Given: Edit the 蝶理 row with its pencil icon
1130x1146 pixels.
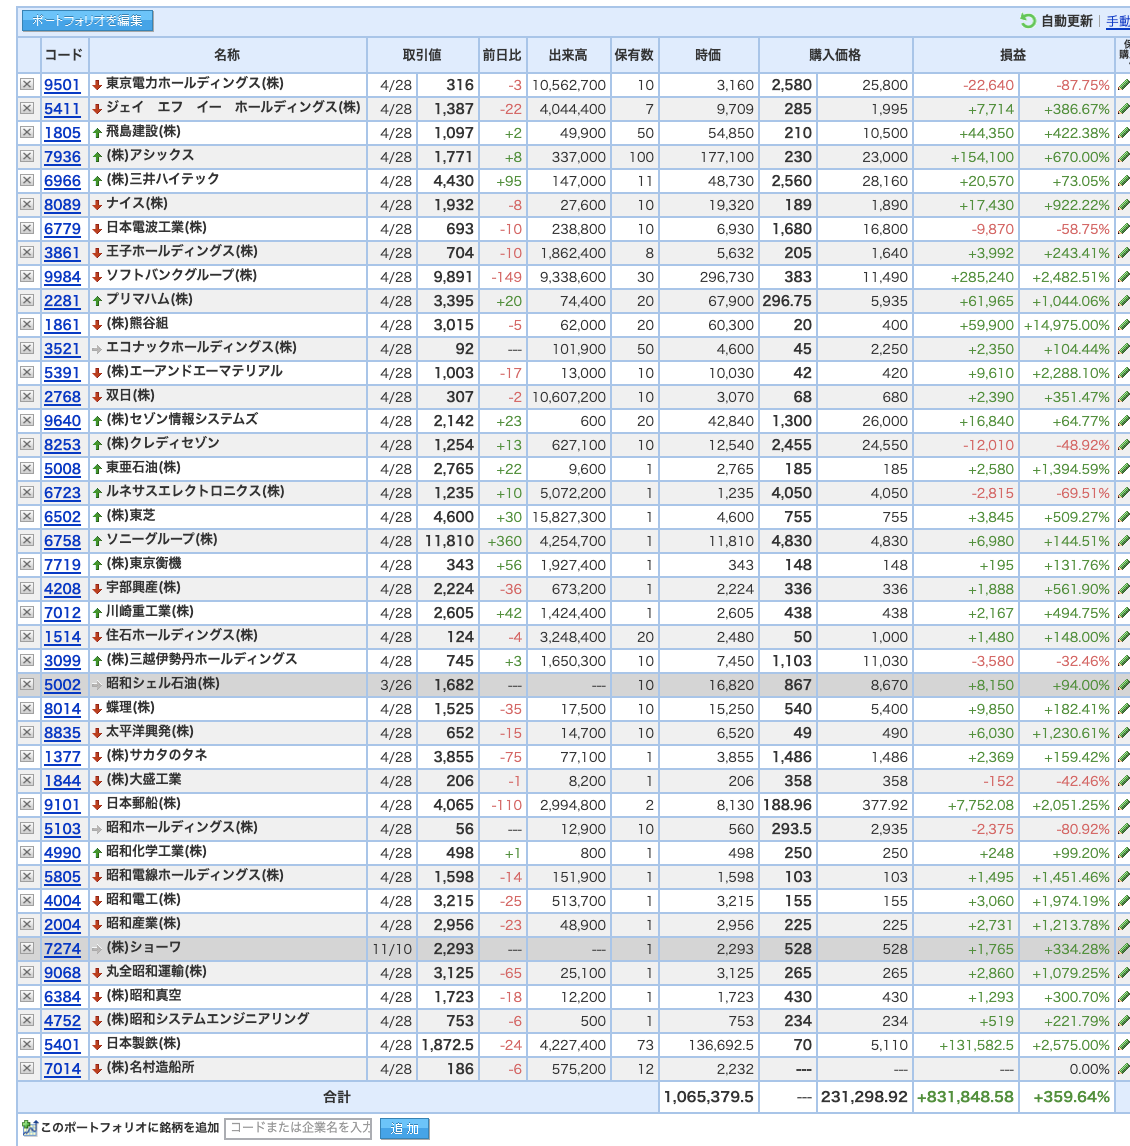Looking at the screenshot, I should click(1123, 709).
